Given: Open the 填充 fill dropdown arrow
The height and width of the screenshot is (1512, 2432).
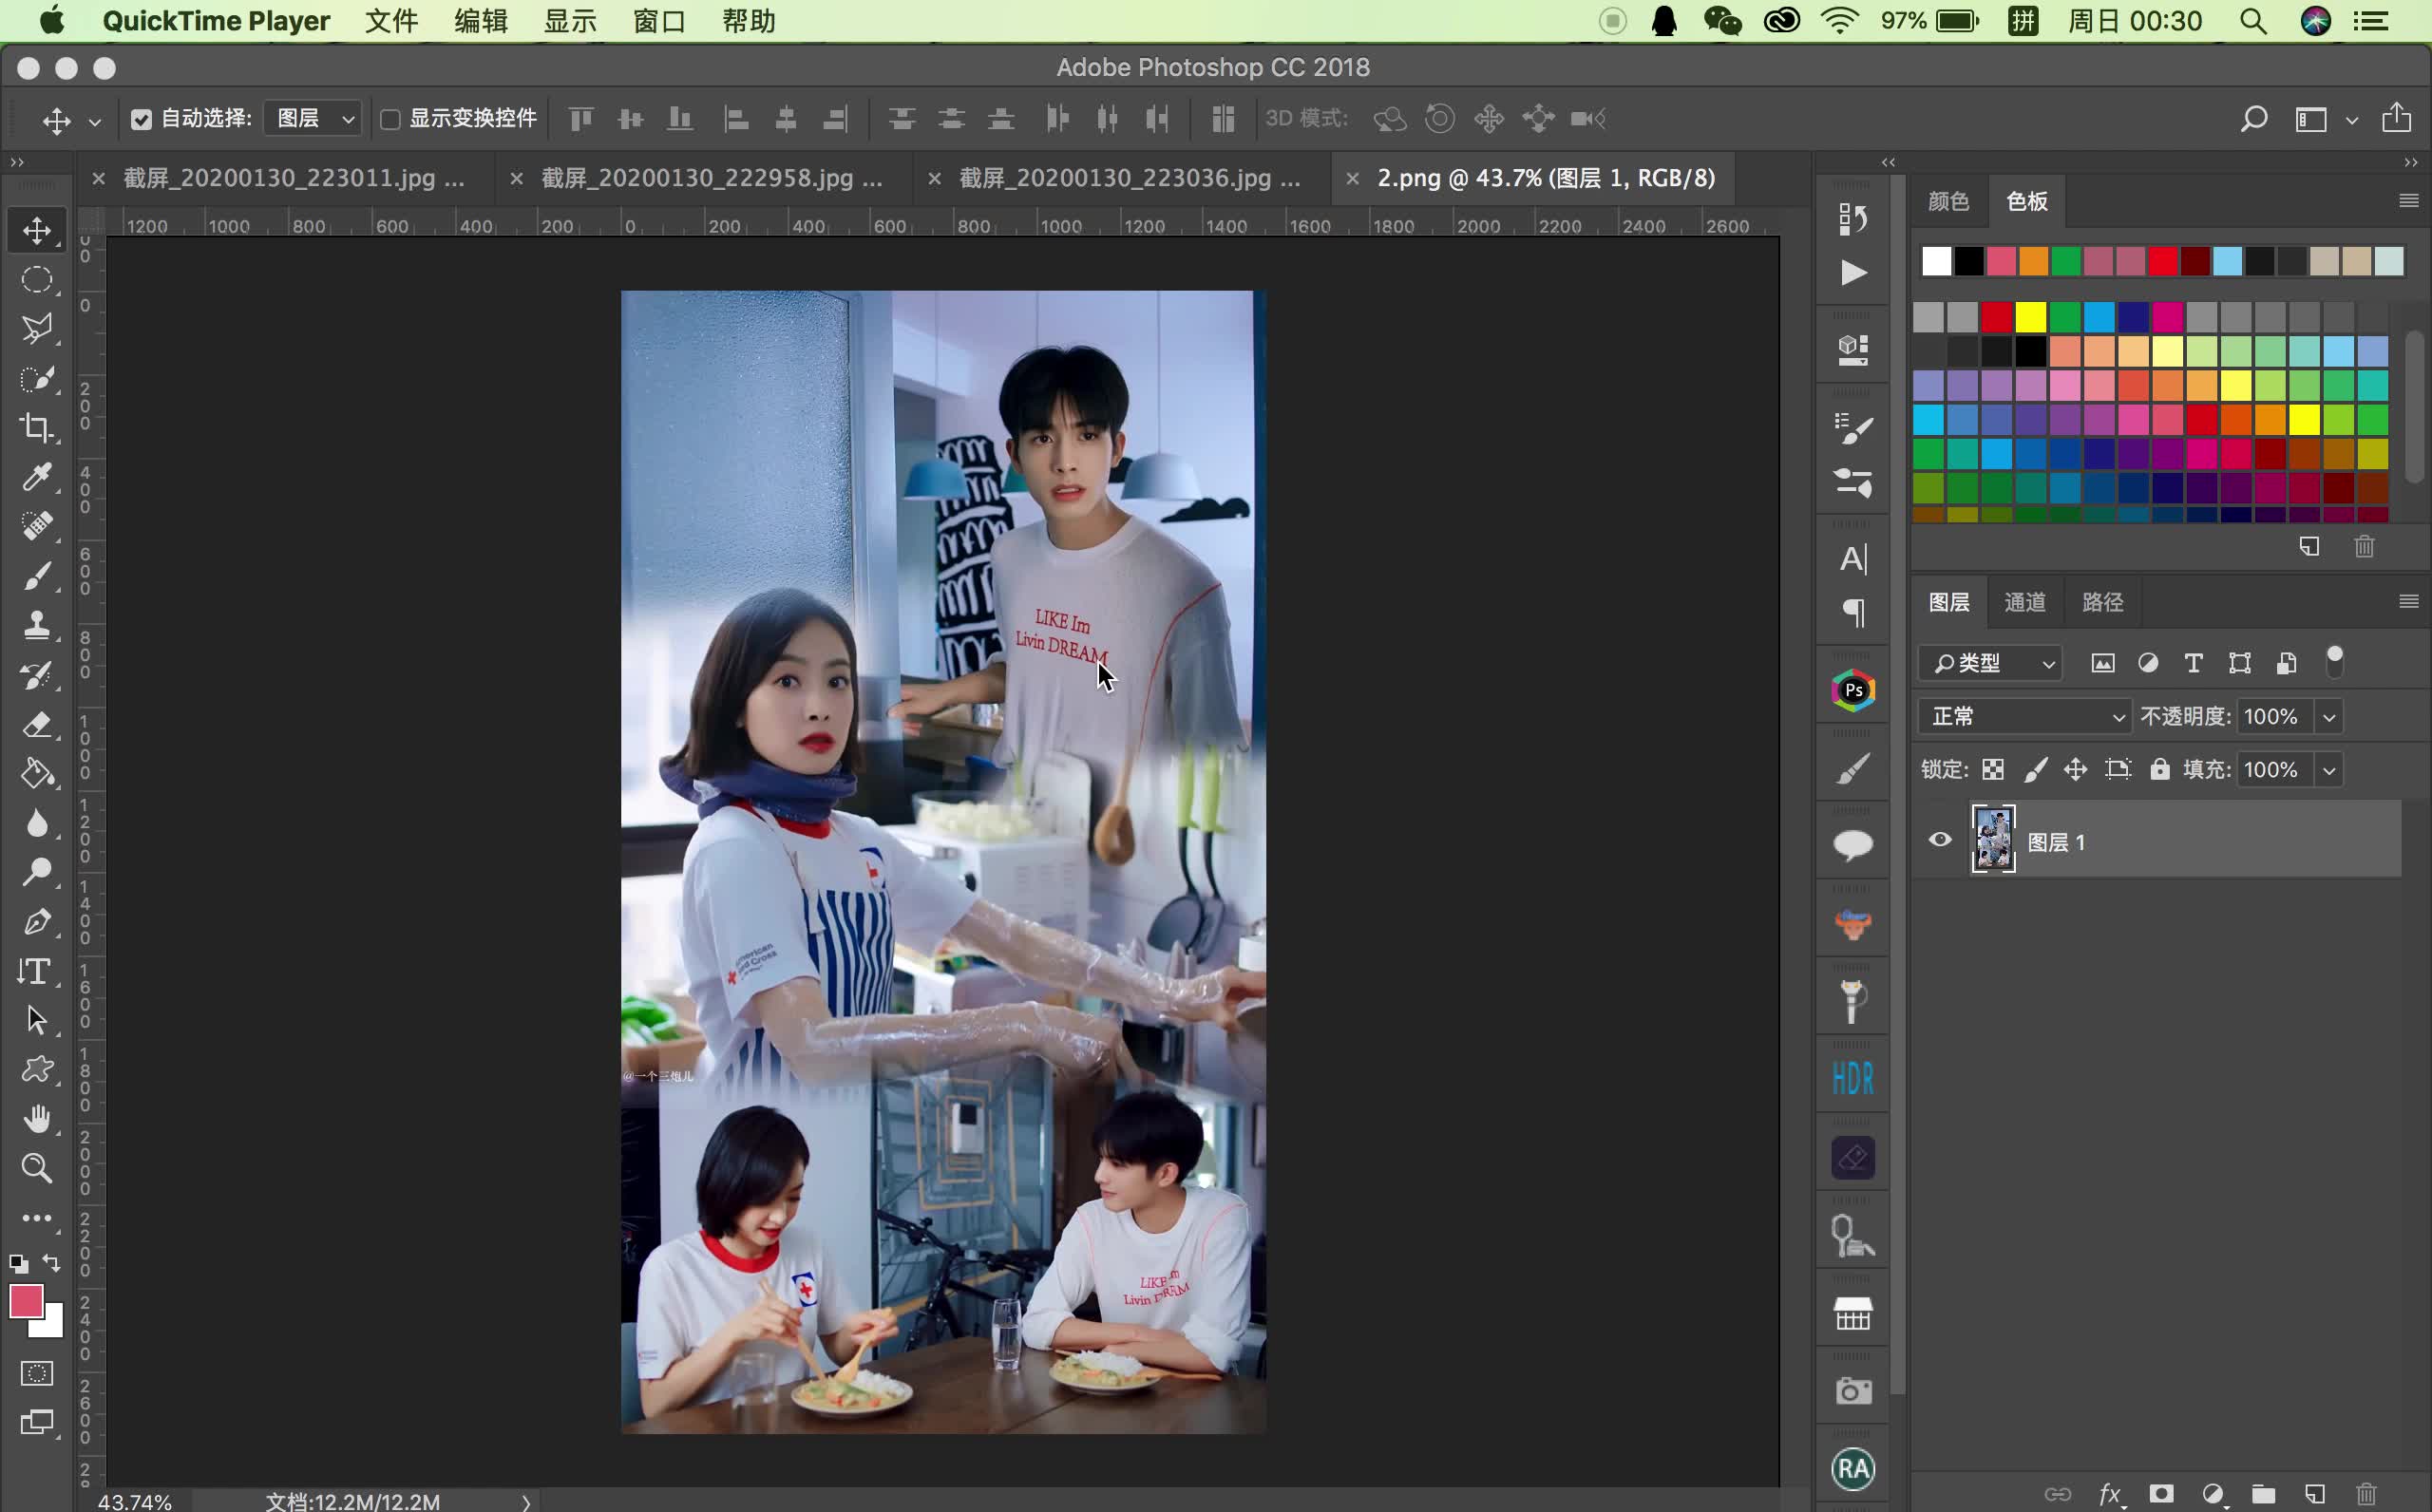Looking at the screenshot, I should click(2329, 770).
